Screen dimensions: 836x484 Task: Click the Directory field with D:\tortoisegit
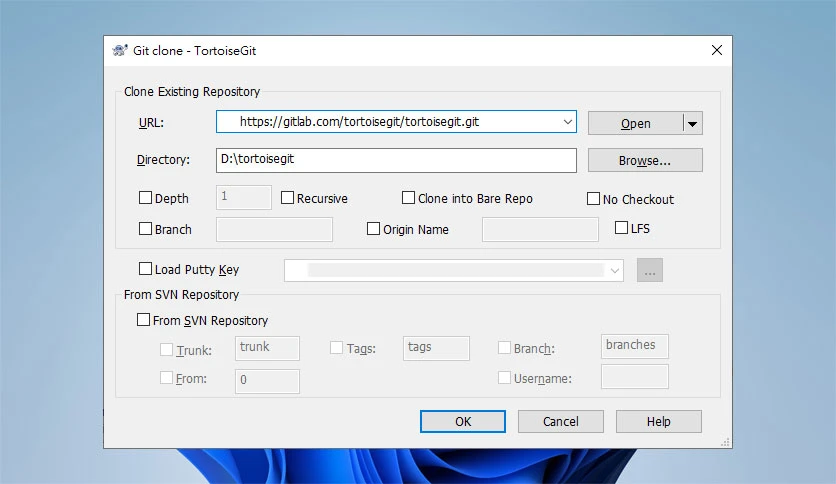tap(396, 160)
